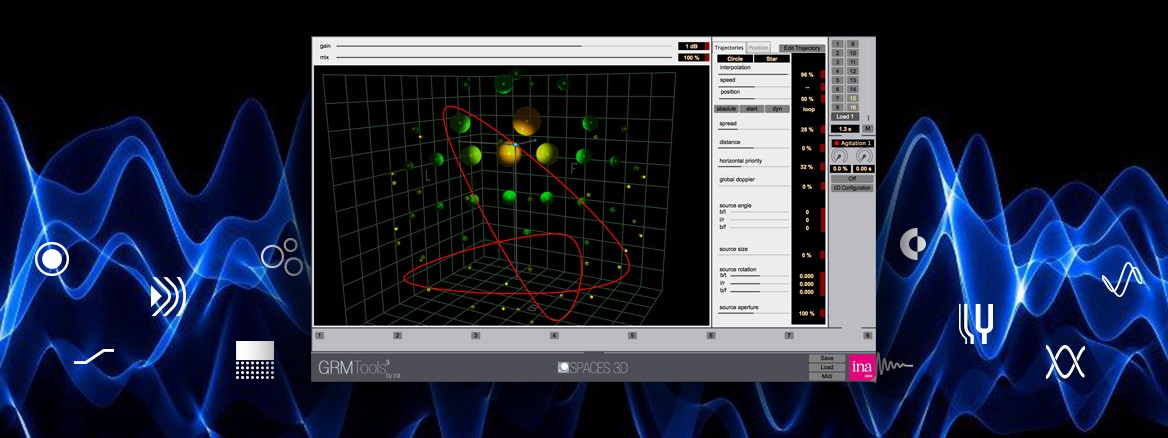Image resolution: width=1168 pixels, height=438 pixels.
Task: Click the gain value field 1 dB
Action: pyautogui.click(x=691, y=46)
